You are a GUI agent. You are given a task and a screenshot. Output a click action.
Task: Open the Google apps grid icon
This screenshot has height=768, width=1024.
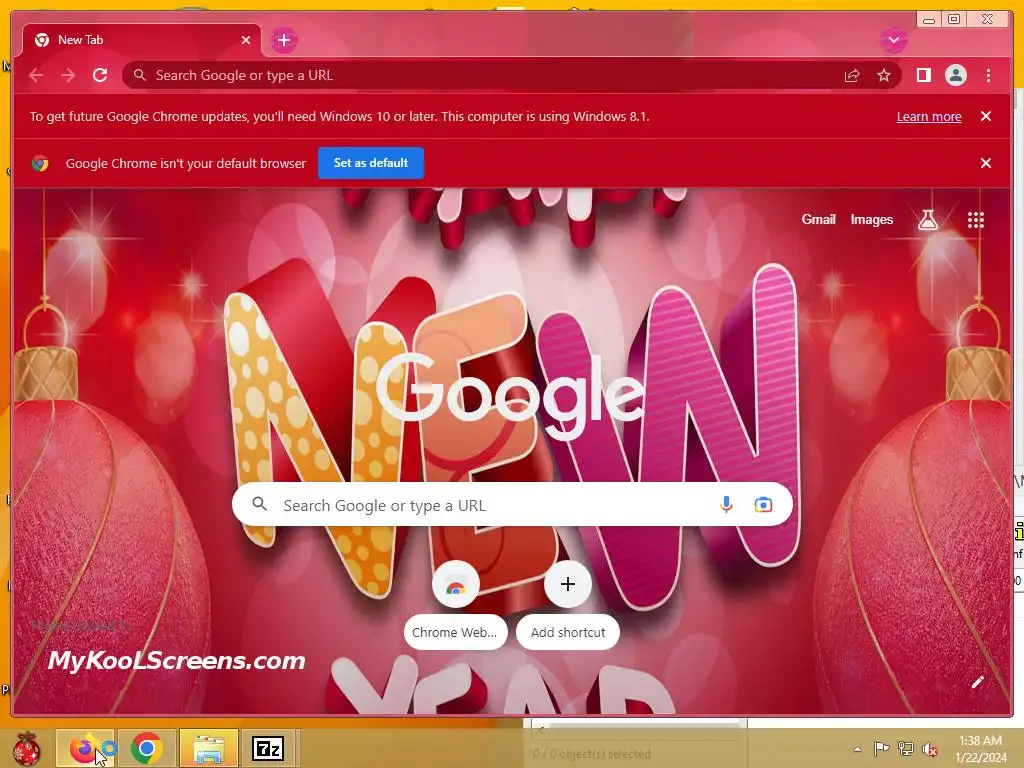click(x=976, y=220)
